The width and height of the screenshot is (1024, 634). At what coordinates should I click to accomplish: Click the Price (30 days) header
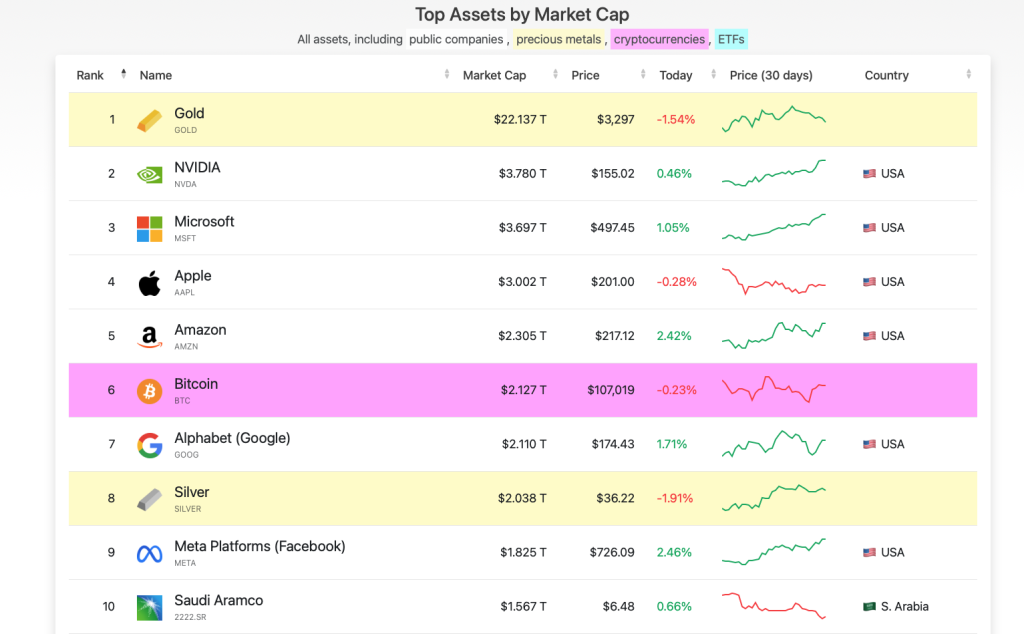tap(771, 75)
